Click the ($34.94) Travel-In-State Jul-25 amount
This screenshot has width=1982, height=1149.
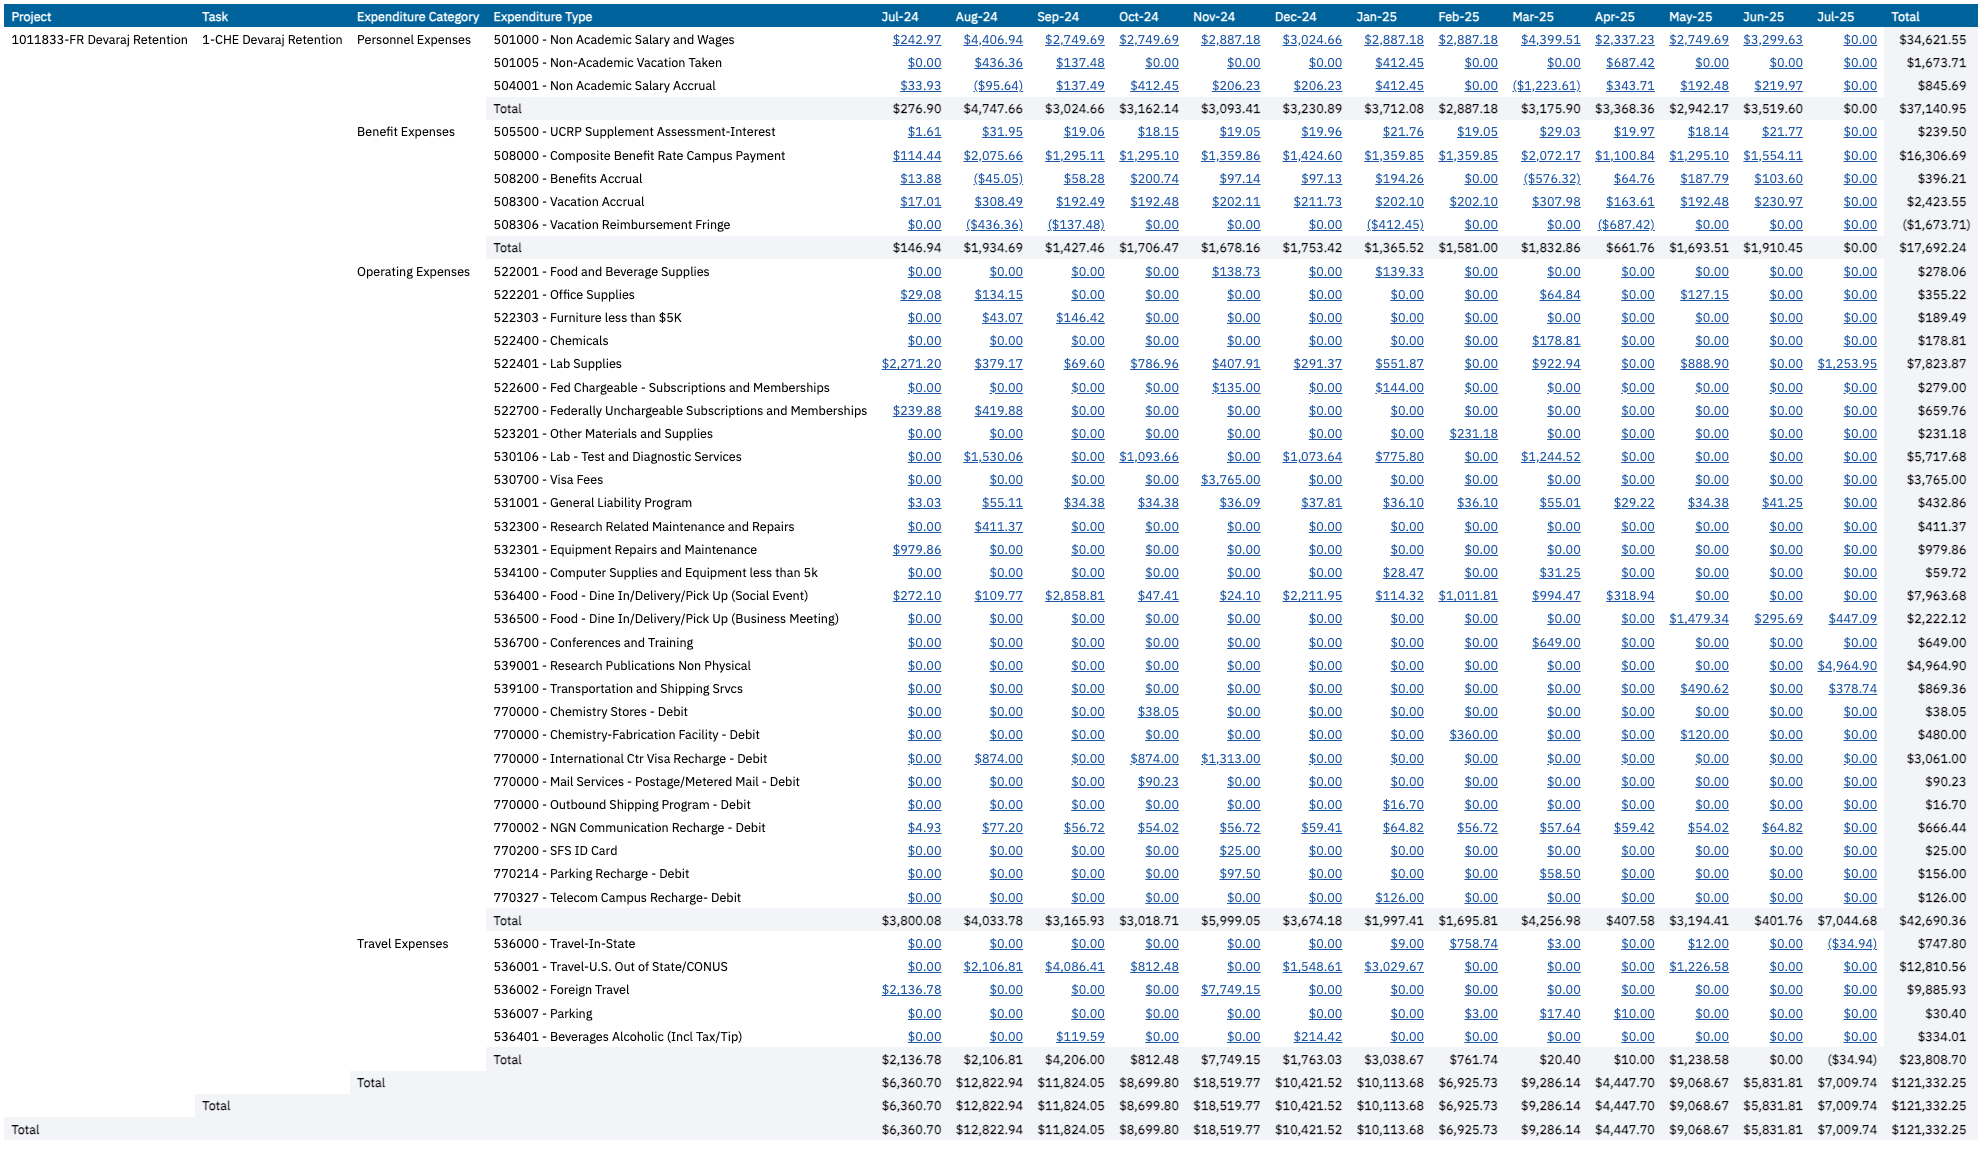[x=1852, y=944]
